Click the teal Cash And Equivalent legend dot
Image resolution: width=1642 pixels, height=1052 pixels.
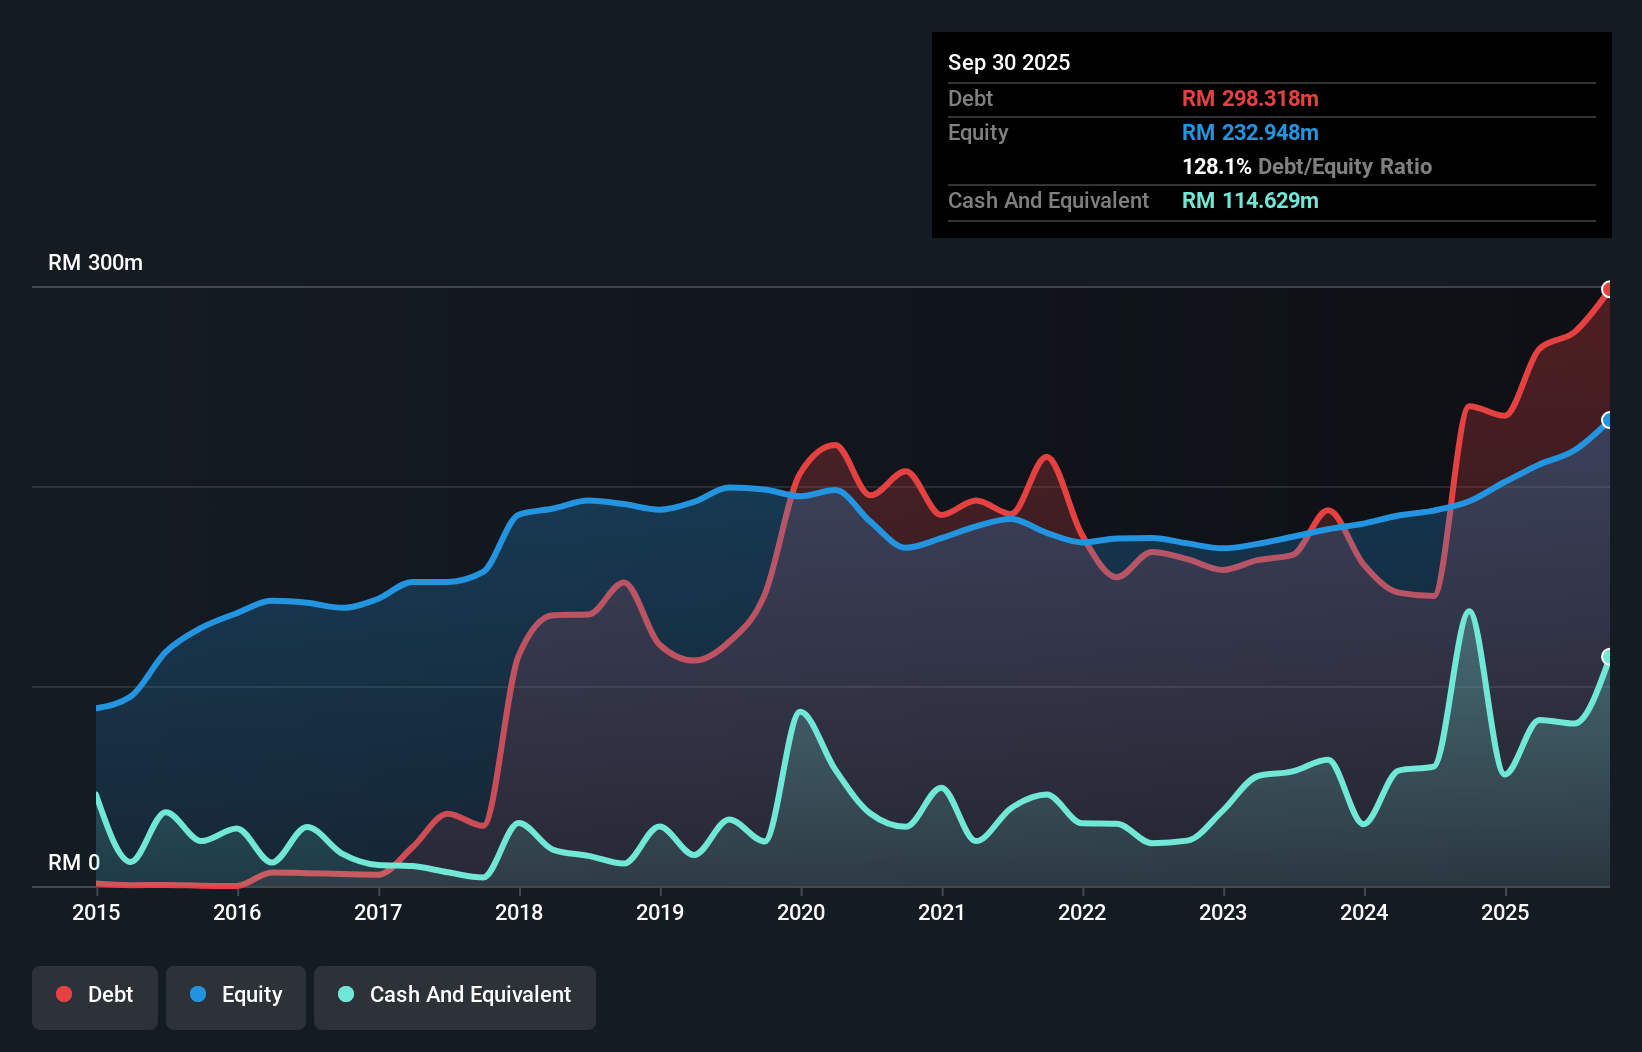pos(345,995)
